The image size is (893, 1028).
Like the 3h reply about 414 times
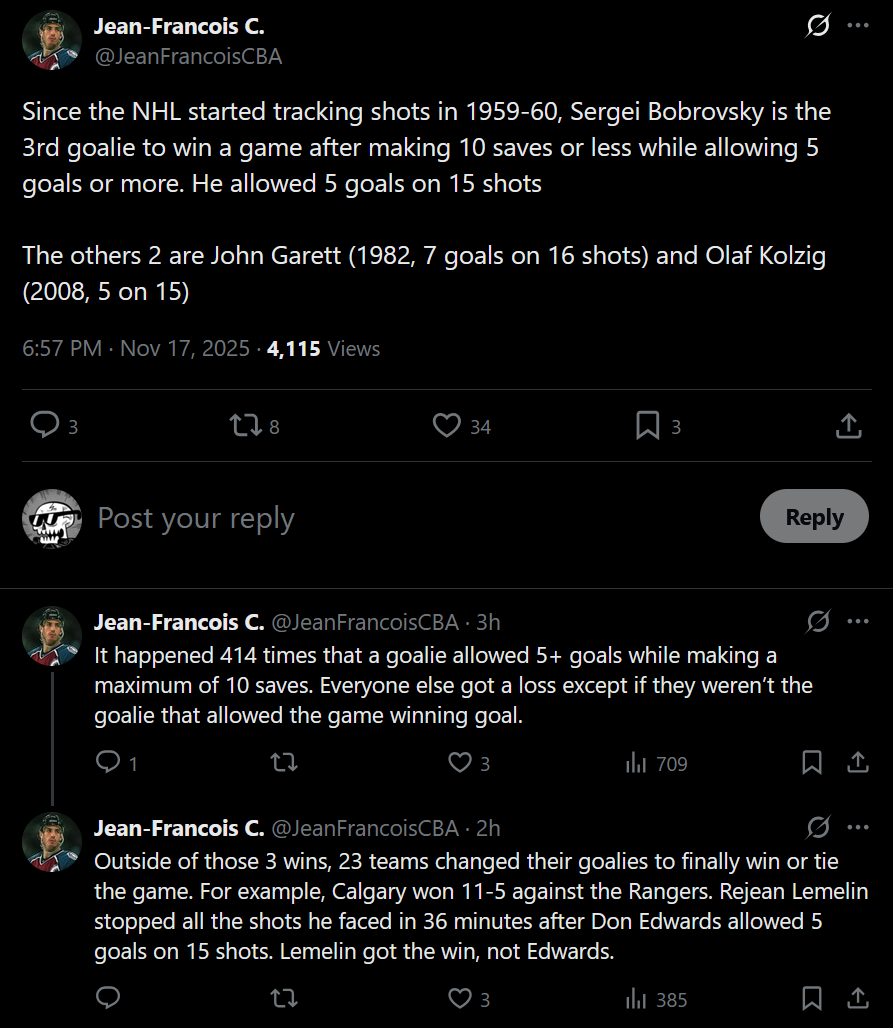[x=459, y=763]
